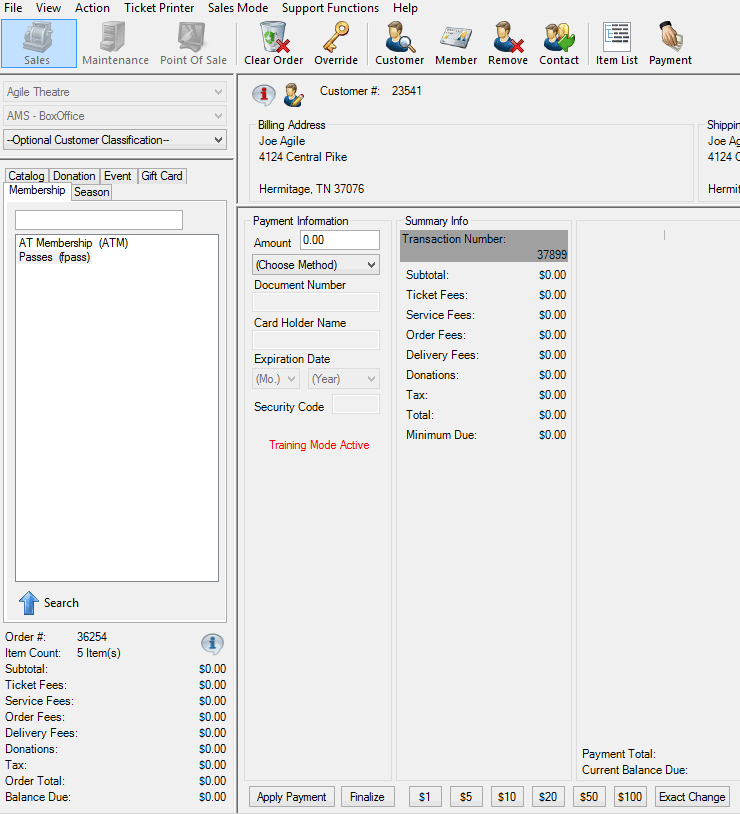740x814 pixels.
Task: Open the expiration year dropdown
Action: (344, 379)
